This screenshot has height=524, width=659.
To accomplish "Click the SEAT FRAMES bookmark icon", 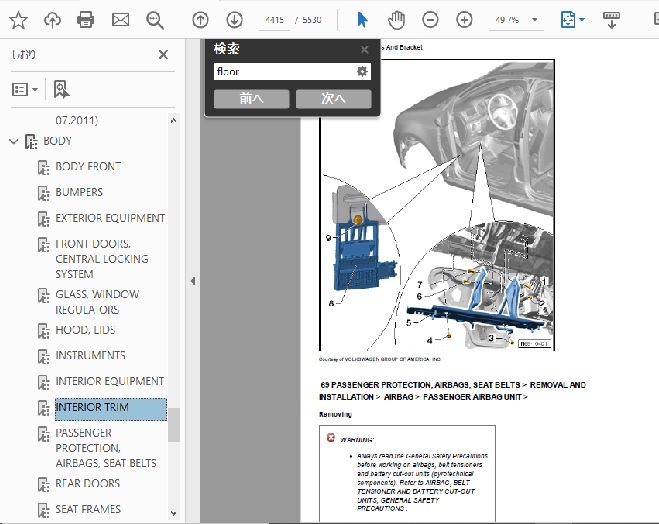I will click(x=43, y=510).
